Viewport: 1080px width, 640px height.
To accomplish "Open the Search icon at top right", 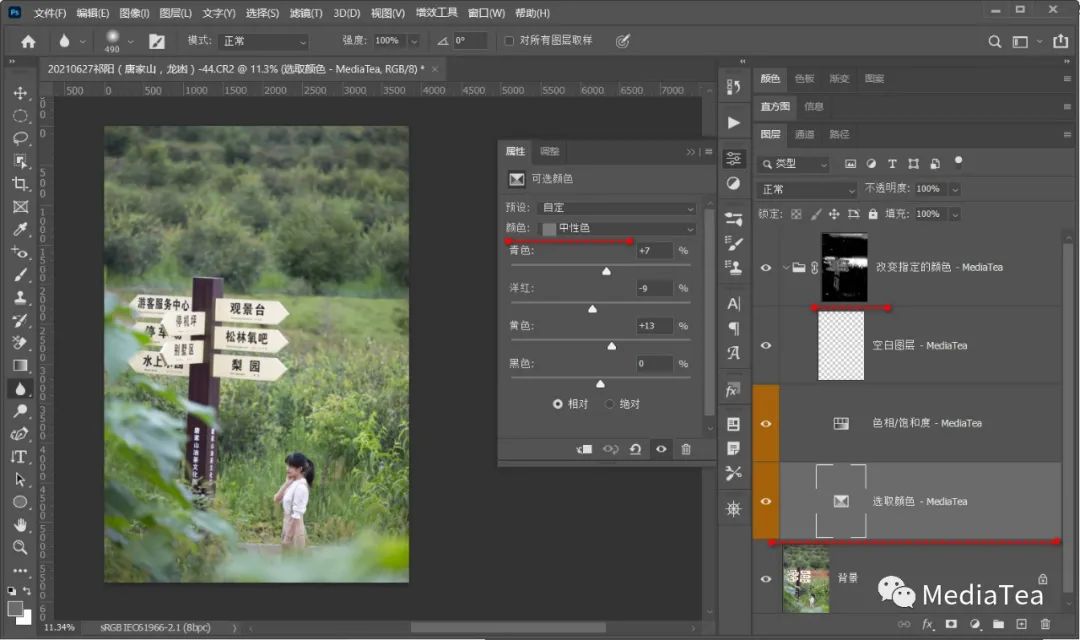I will 995,41.
